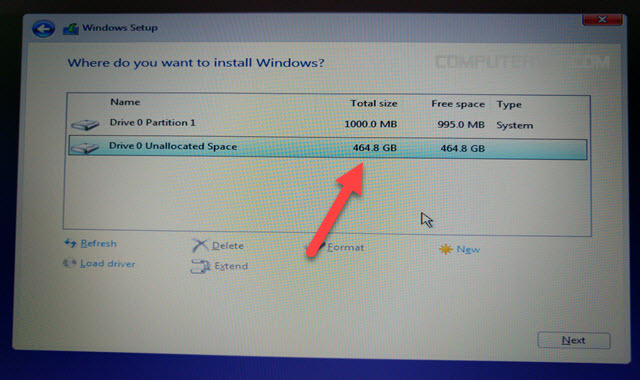
Task: Select the Drive 0 Partition 1 row
Action: coord(328,124)
